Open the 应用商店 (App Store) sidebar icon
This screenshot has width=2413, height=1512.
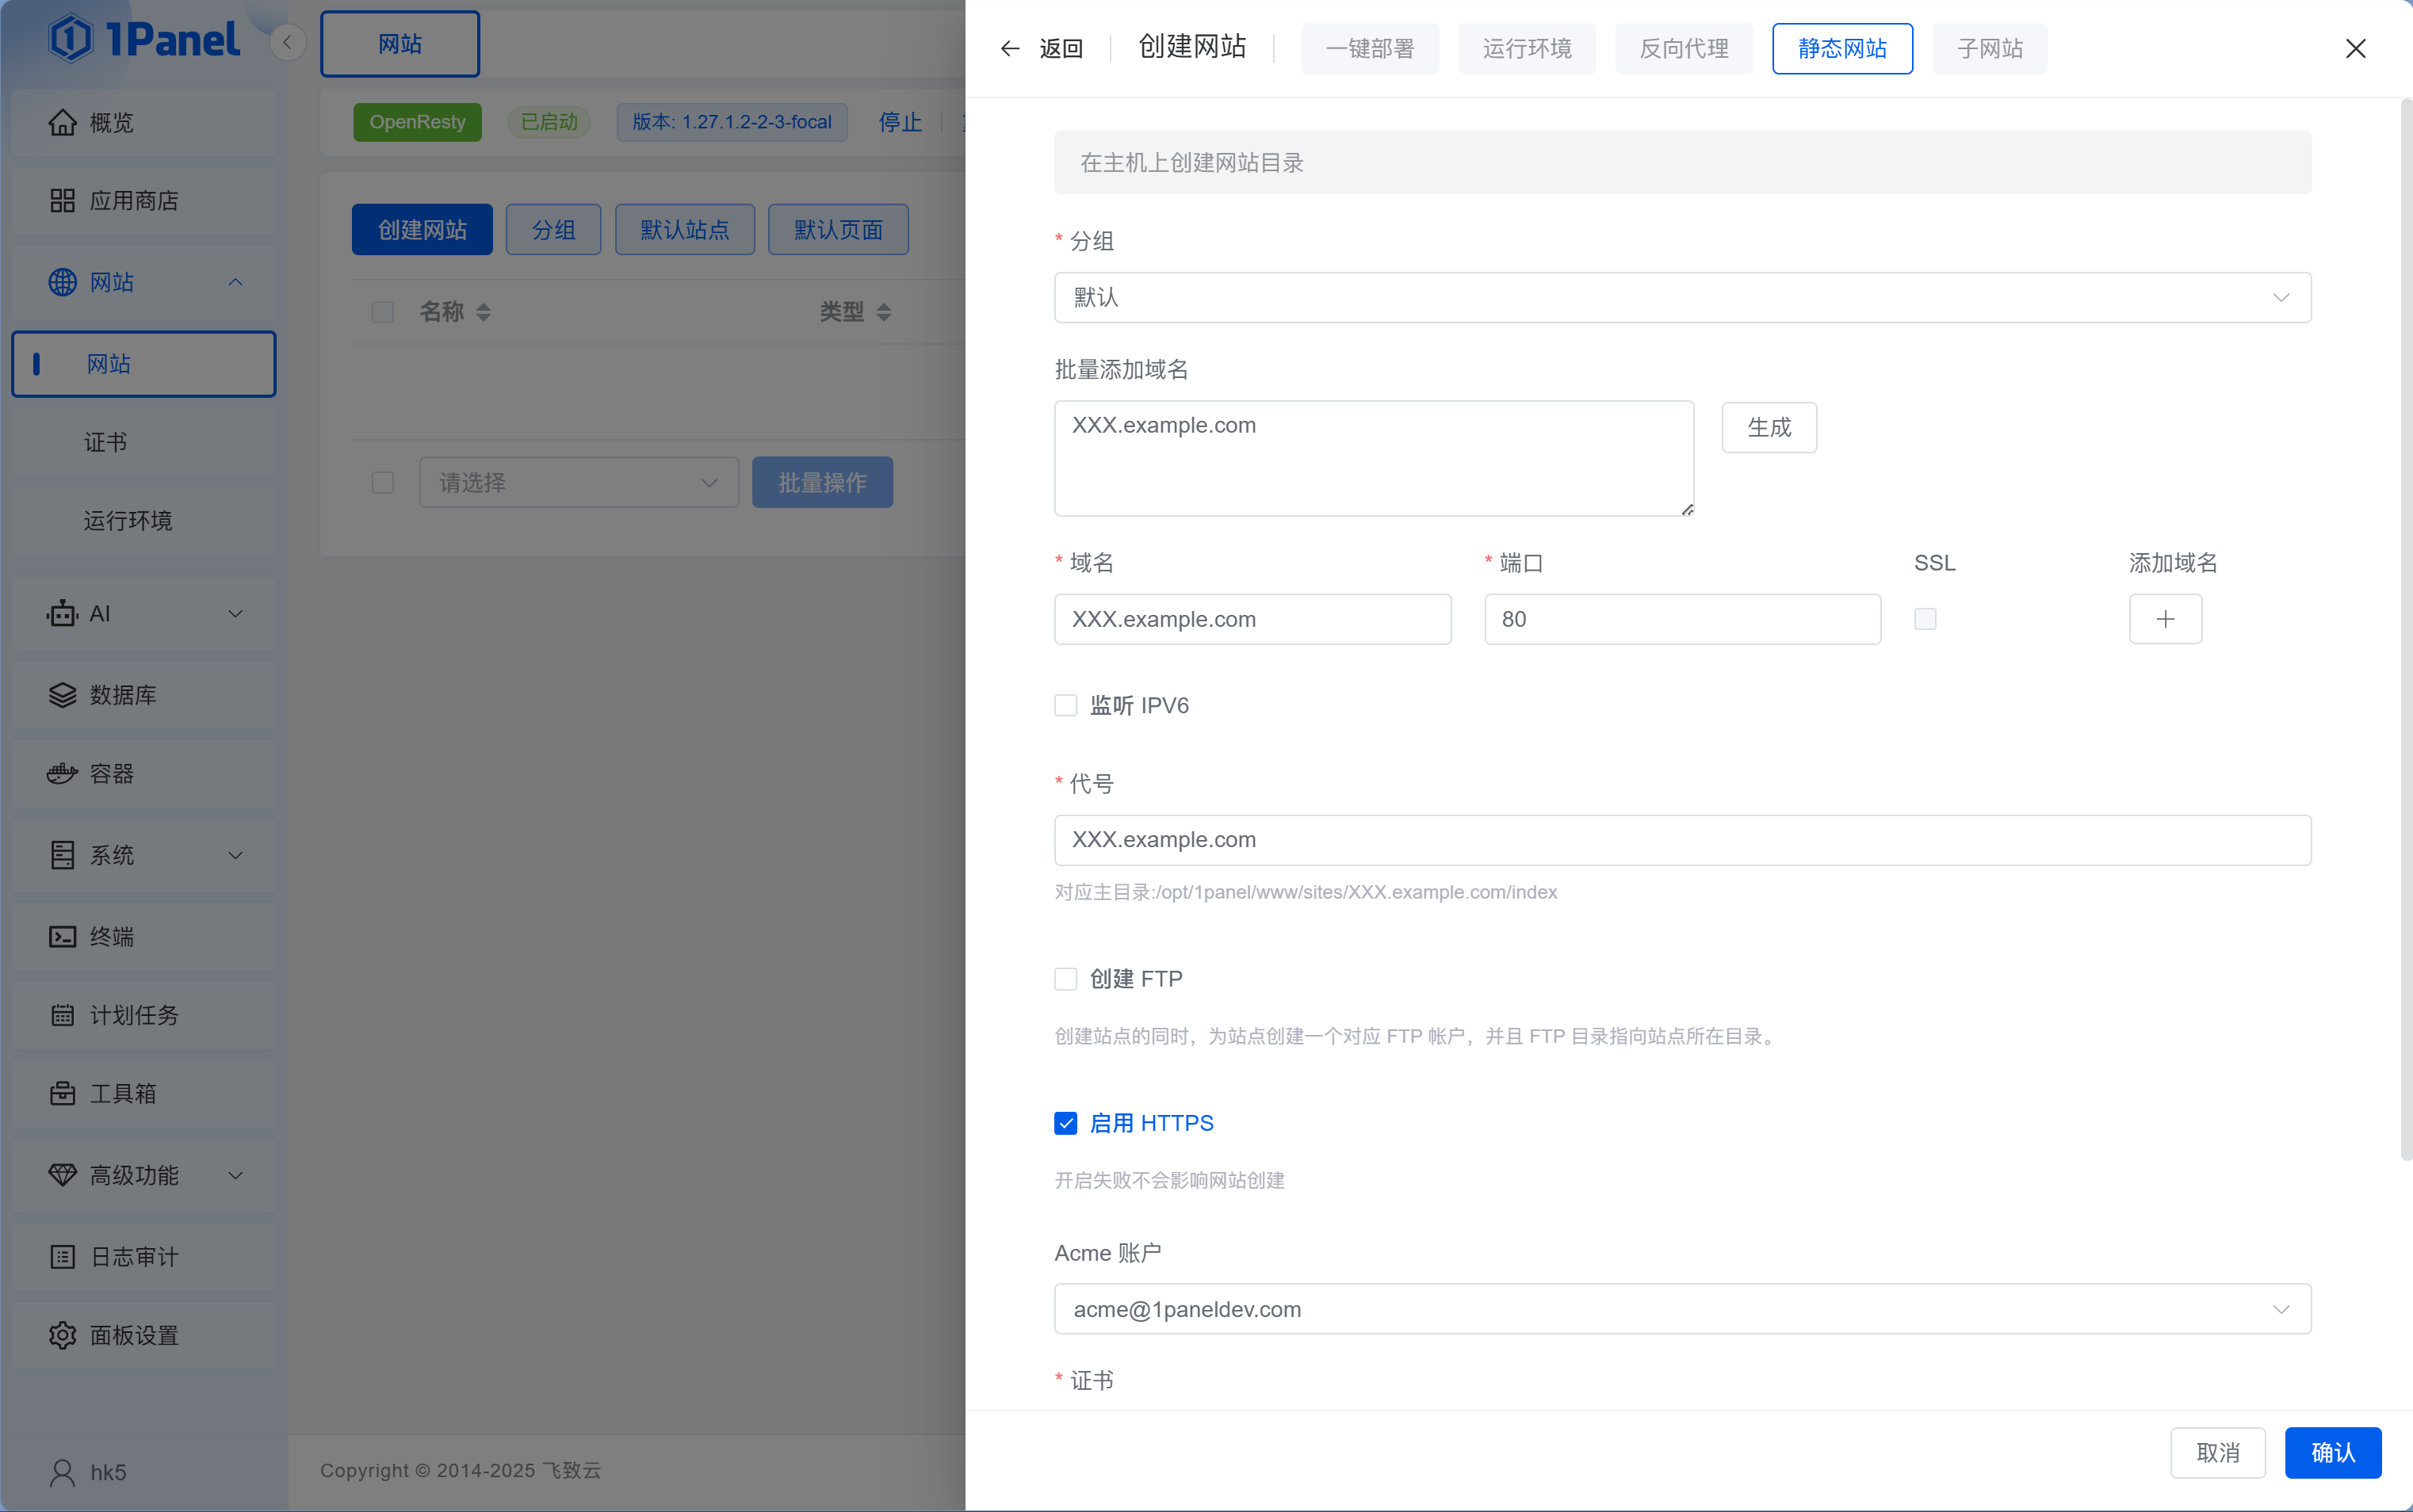(62, 200)
